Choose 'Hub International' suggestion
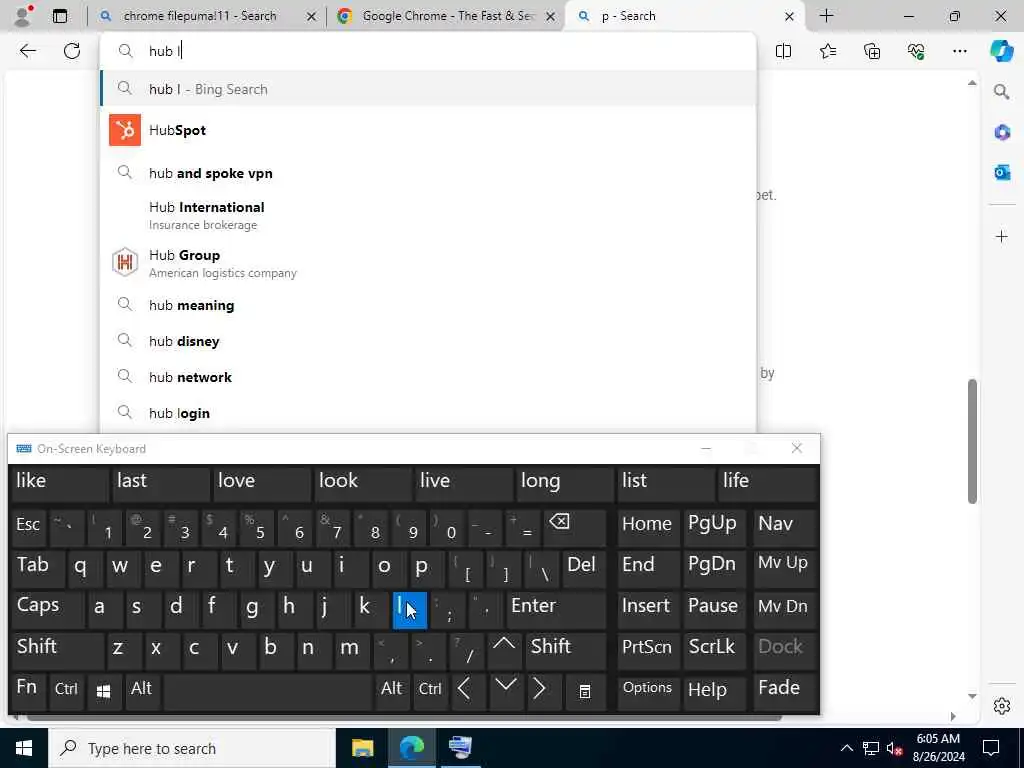 pos(428,216)
